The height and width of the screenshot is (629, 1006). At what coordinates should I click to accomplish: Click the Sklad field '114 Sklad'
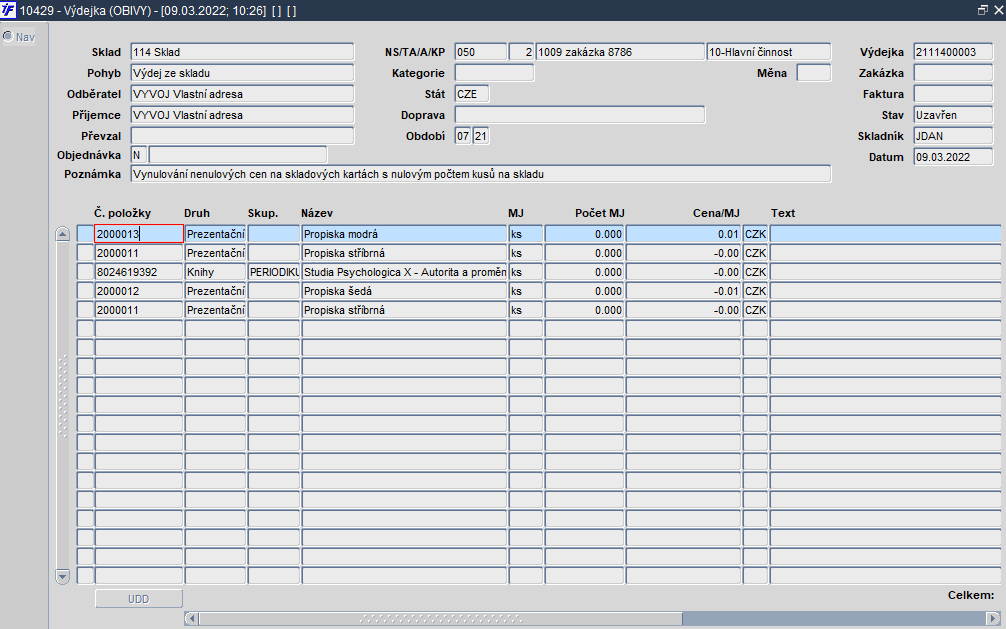point(242,52)
